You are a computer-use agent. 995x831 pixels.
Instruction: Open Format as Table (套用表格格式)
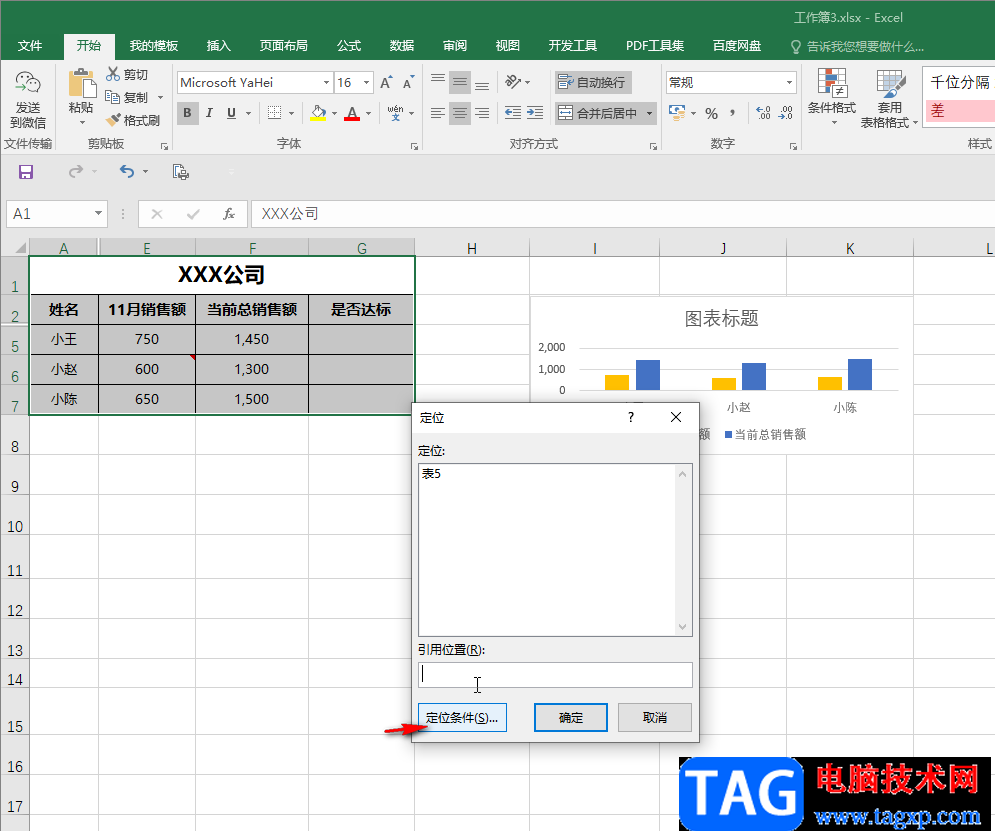889,98
